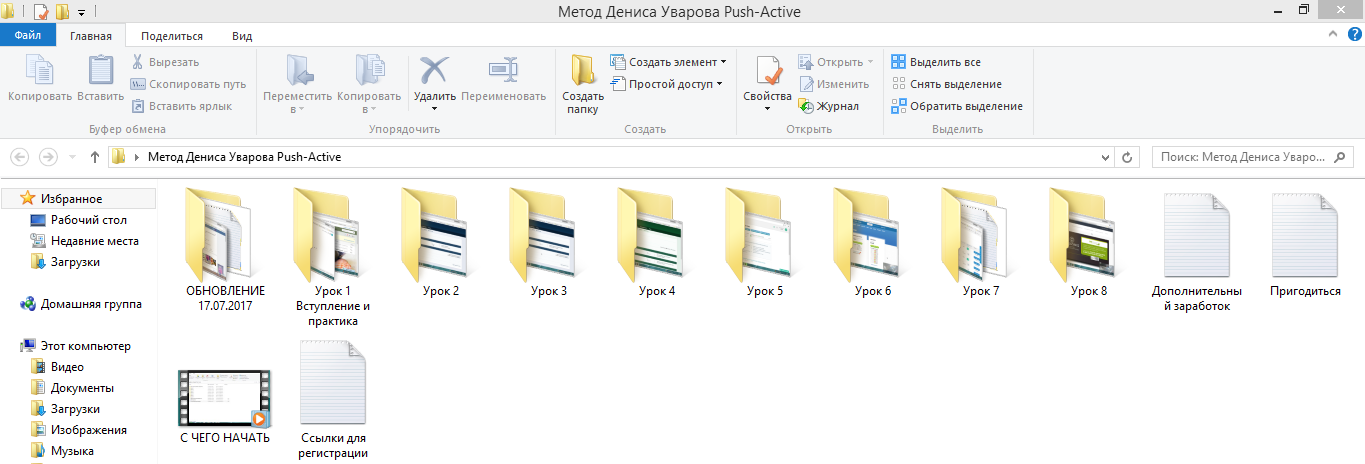Click the address bar path text
This screenshot has height=464, width=1365.
(246, 158)
